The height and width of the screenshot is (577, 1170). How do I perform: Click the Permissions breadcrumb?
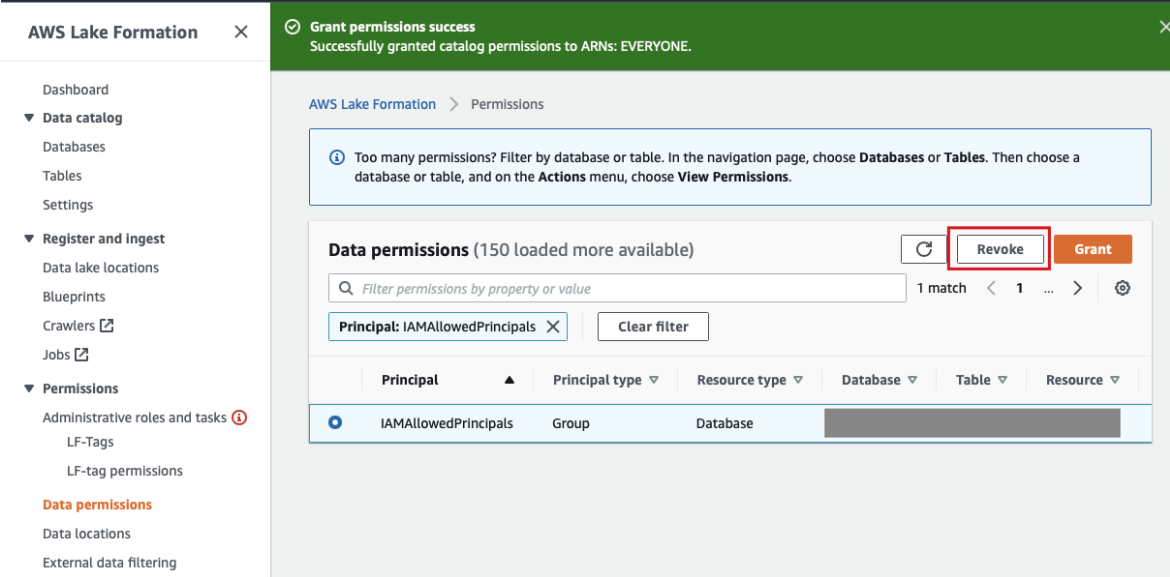pyautogui.click(x=507, y=105)
